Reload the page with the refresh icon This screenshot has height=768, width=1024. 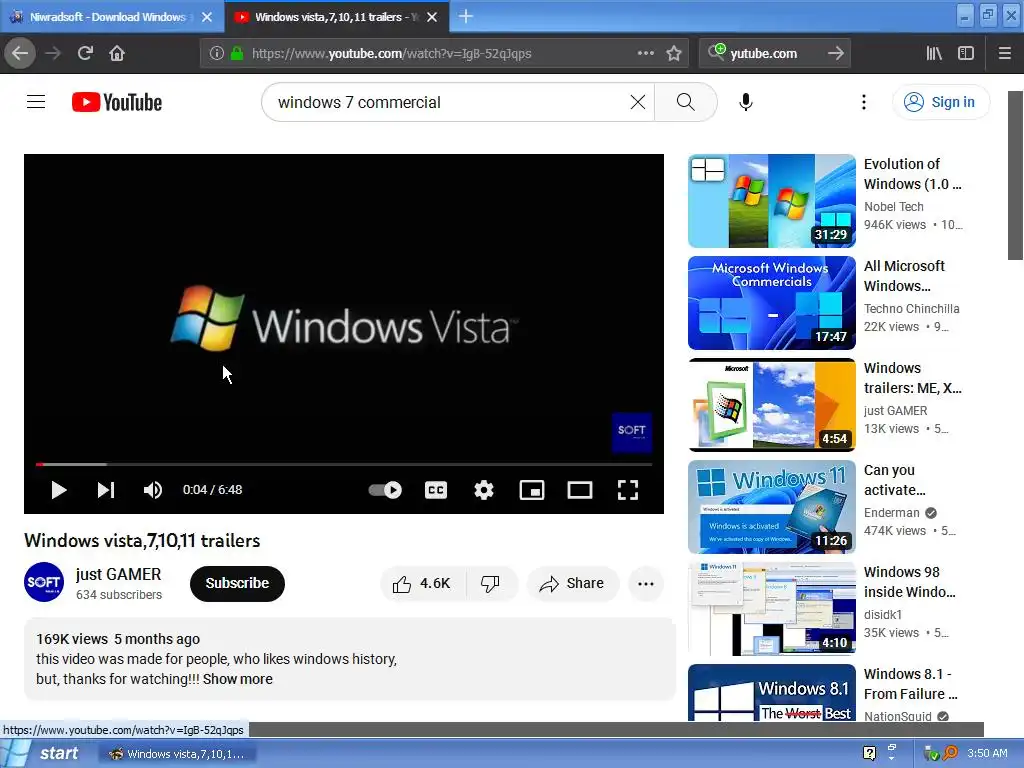85,54
